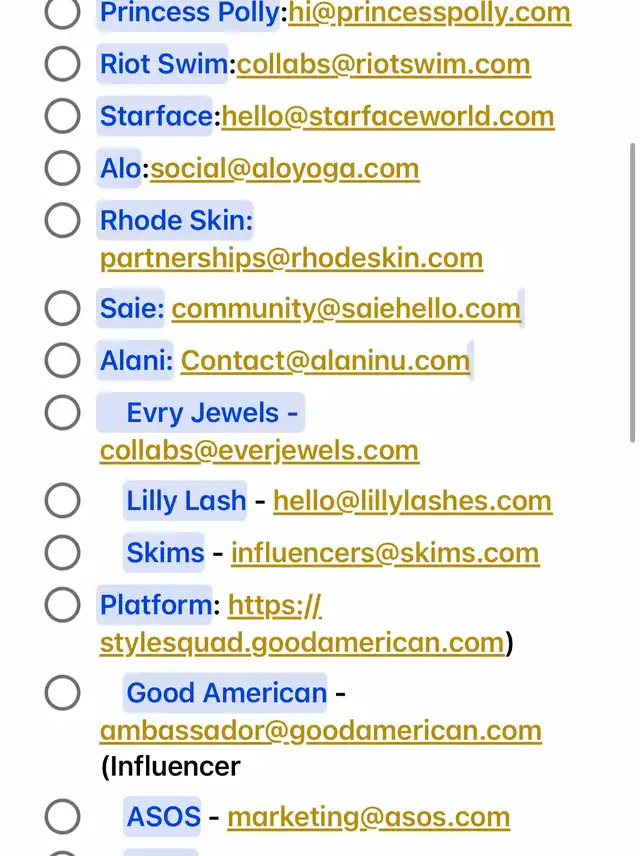Check the Lilly Lash item circle
Viewport: 640px width, 856px height.
(x=62, y=500)
